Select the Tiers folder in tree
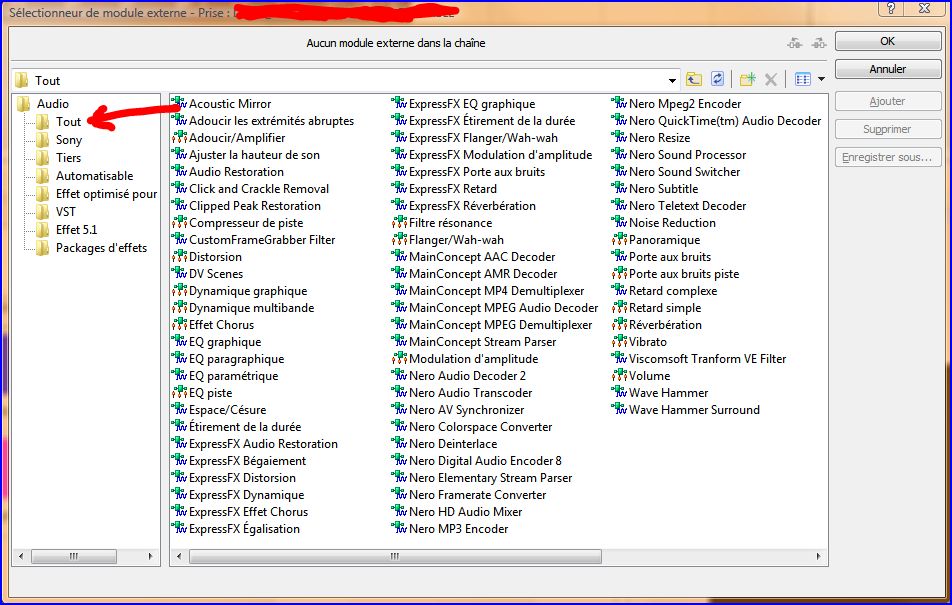 (68, 157)
